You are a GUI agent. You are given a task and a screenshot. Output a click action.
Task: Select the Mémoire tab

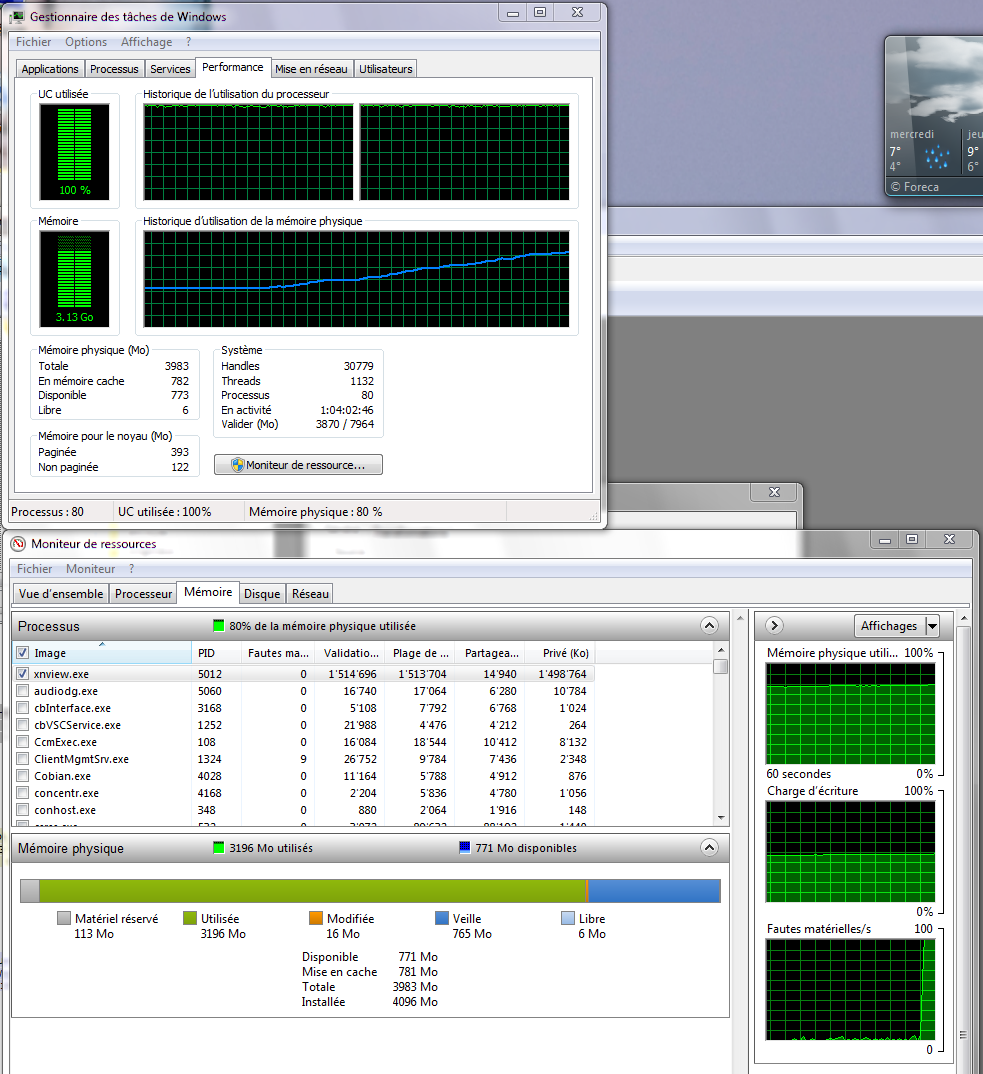[208, 592]
